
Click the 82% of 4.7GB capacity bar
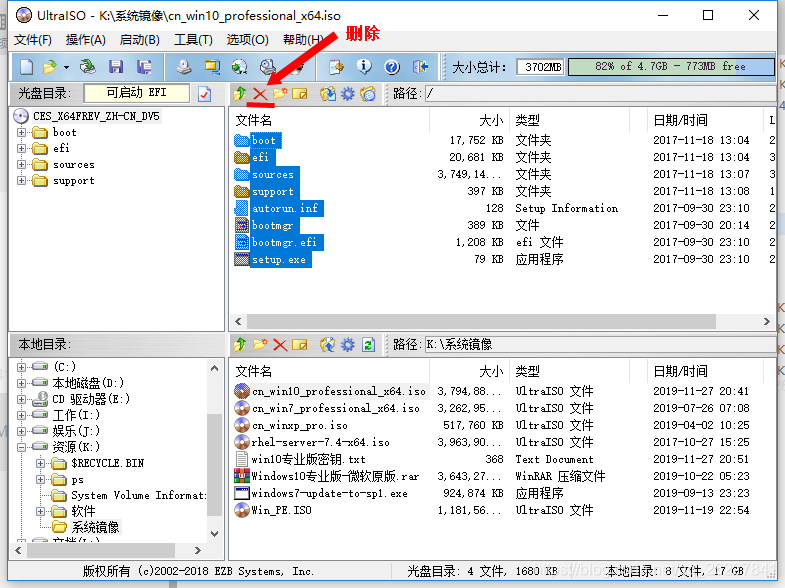click(x=670, y=67)
